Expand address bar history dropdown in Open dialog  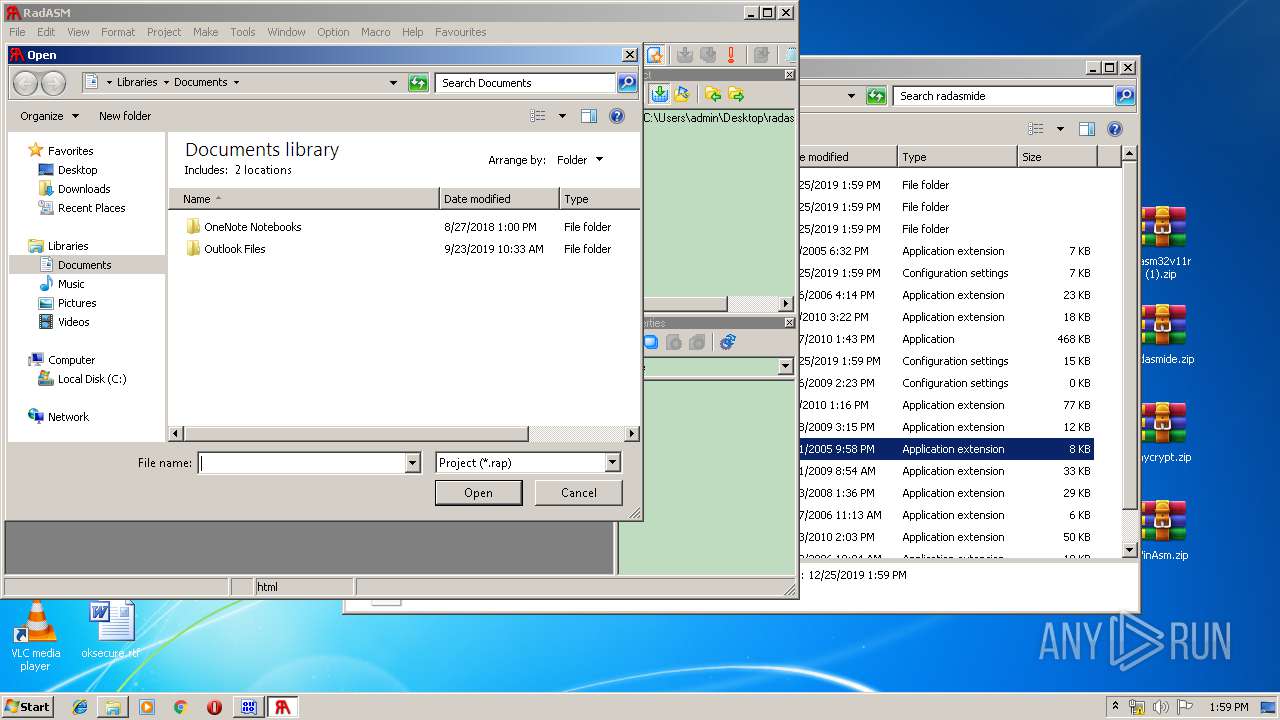[393, 83]
